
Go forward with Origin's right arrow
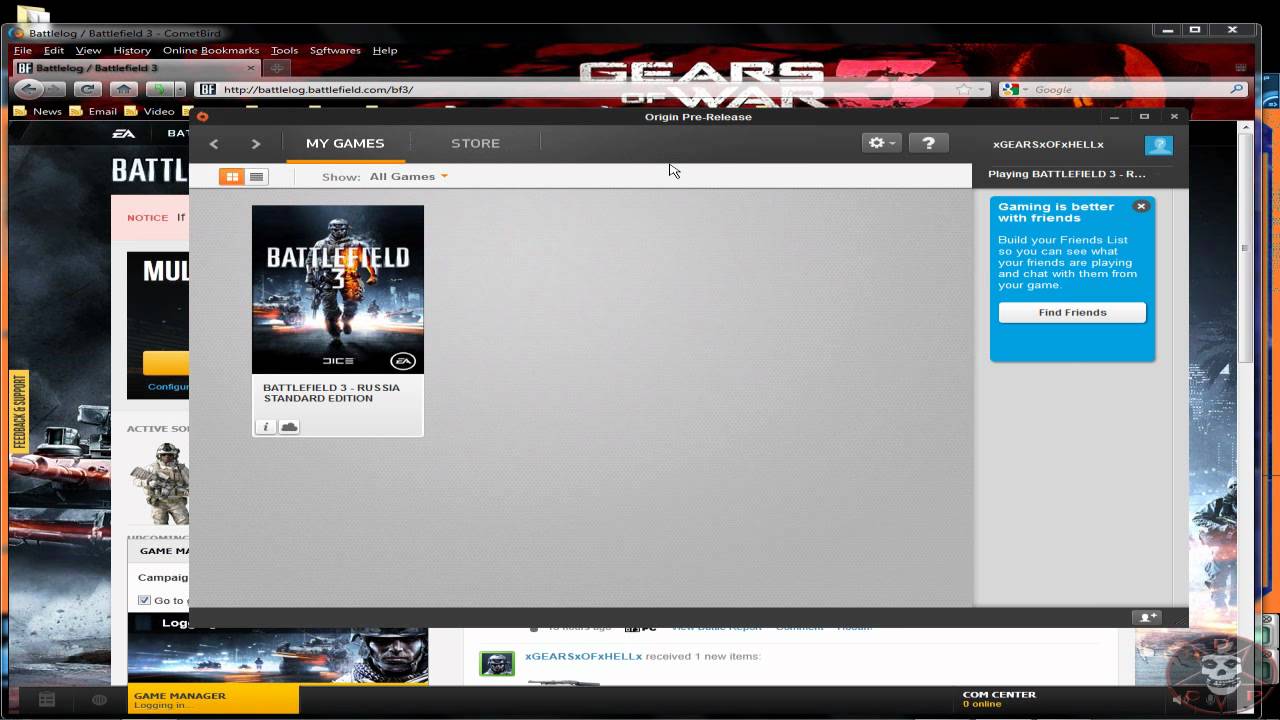click(x=256, y=144)
